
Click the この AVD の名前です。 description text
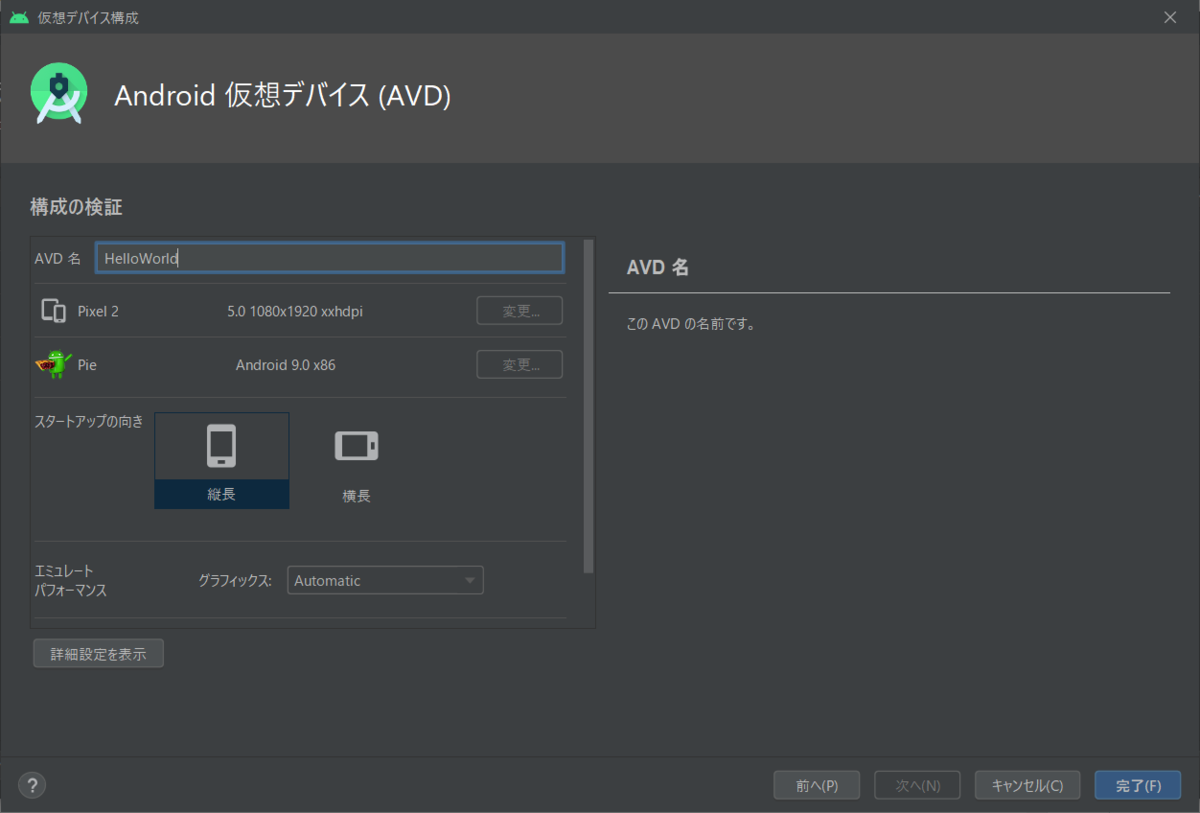[690, 324]
